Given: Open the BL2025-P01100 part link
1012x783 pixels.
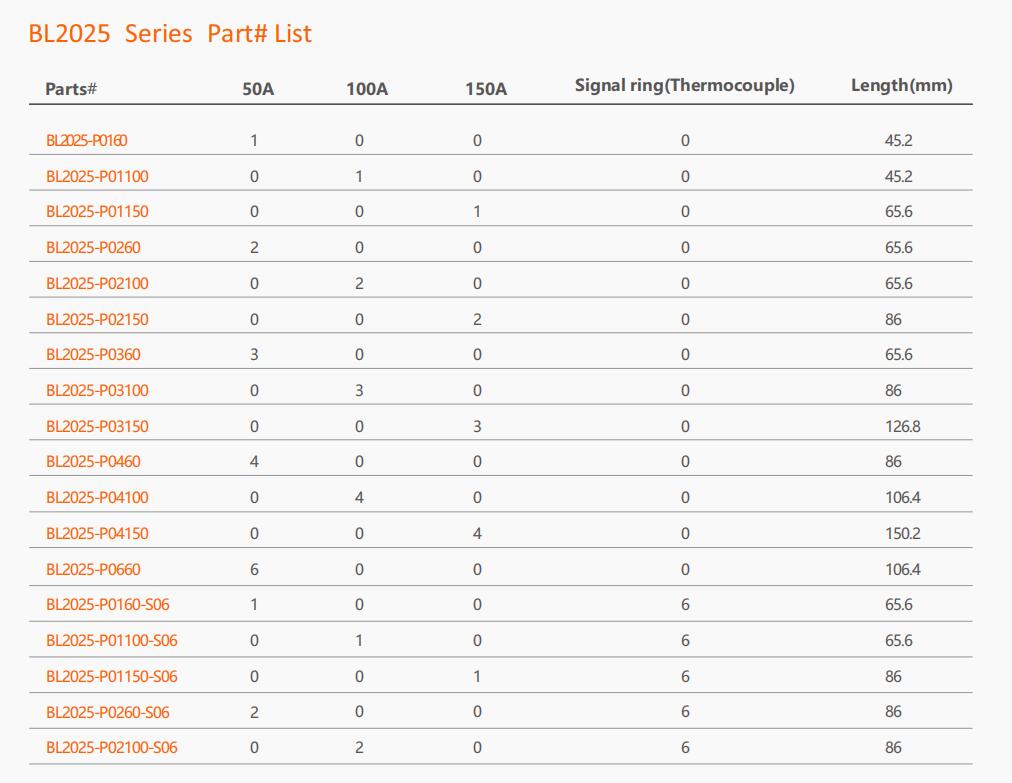Looking at the screenshot, I should click(97, 176).
